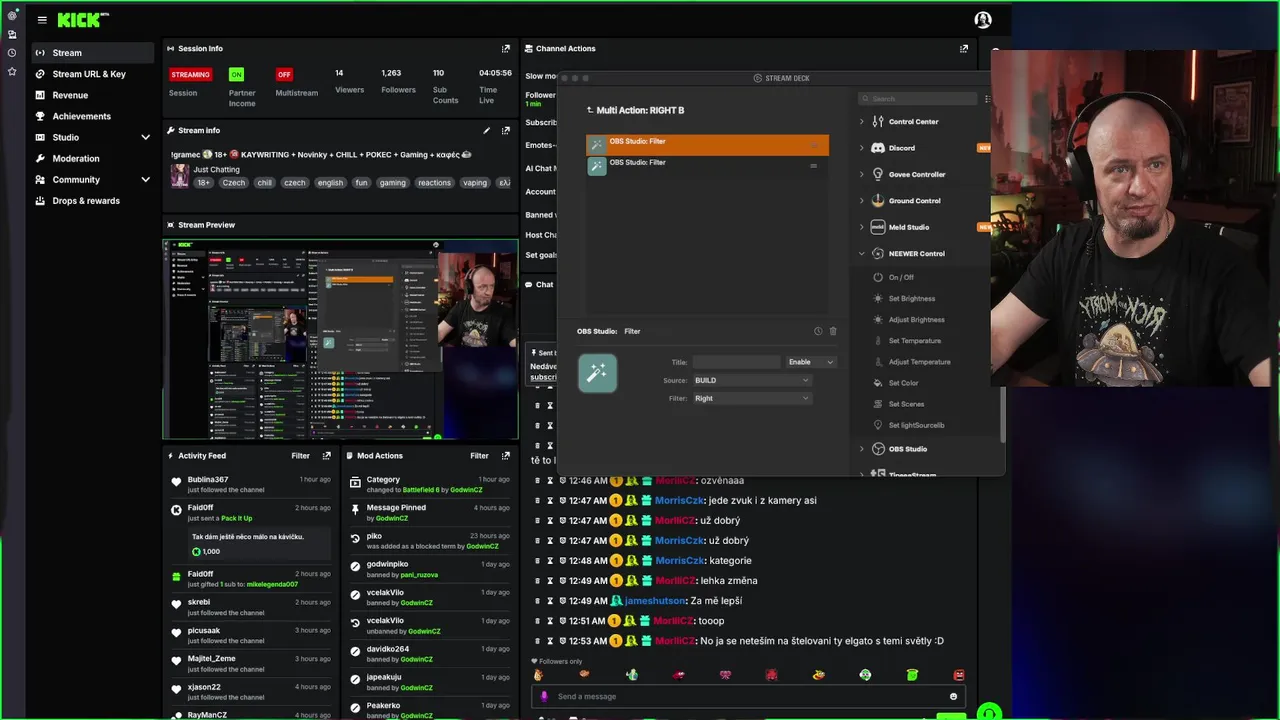The image size is (1280, 720).
Task: Select the NEEWER Set Temperature action
Action: click(x=914, y=341)
